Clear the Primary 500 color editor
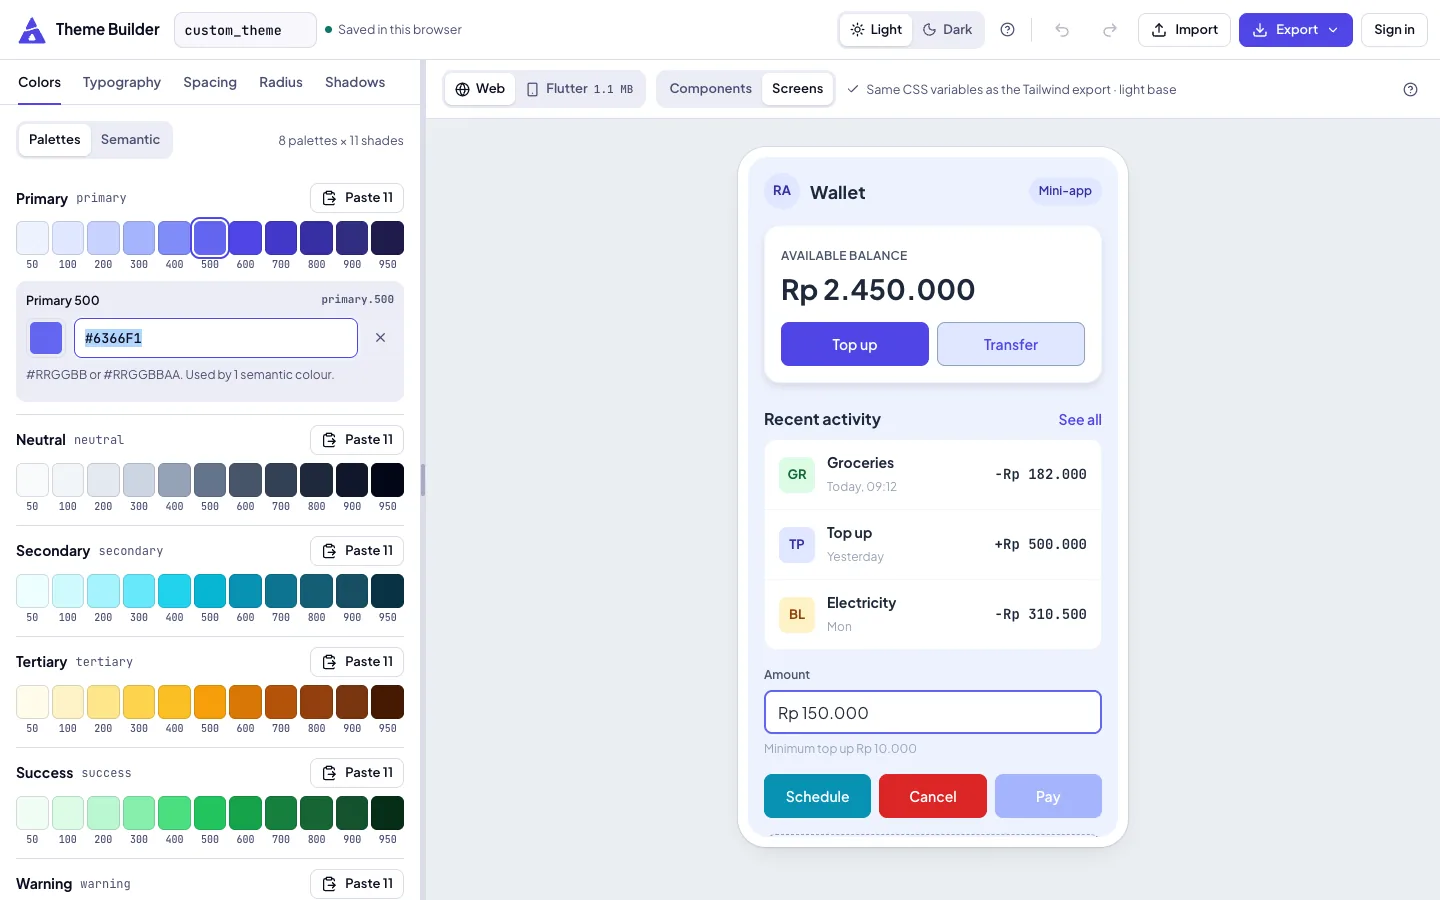The width and height of the screenshot is (1440, 900). click(380, 338)
